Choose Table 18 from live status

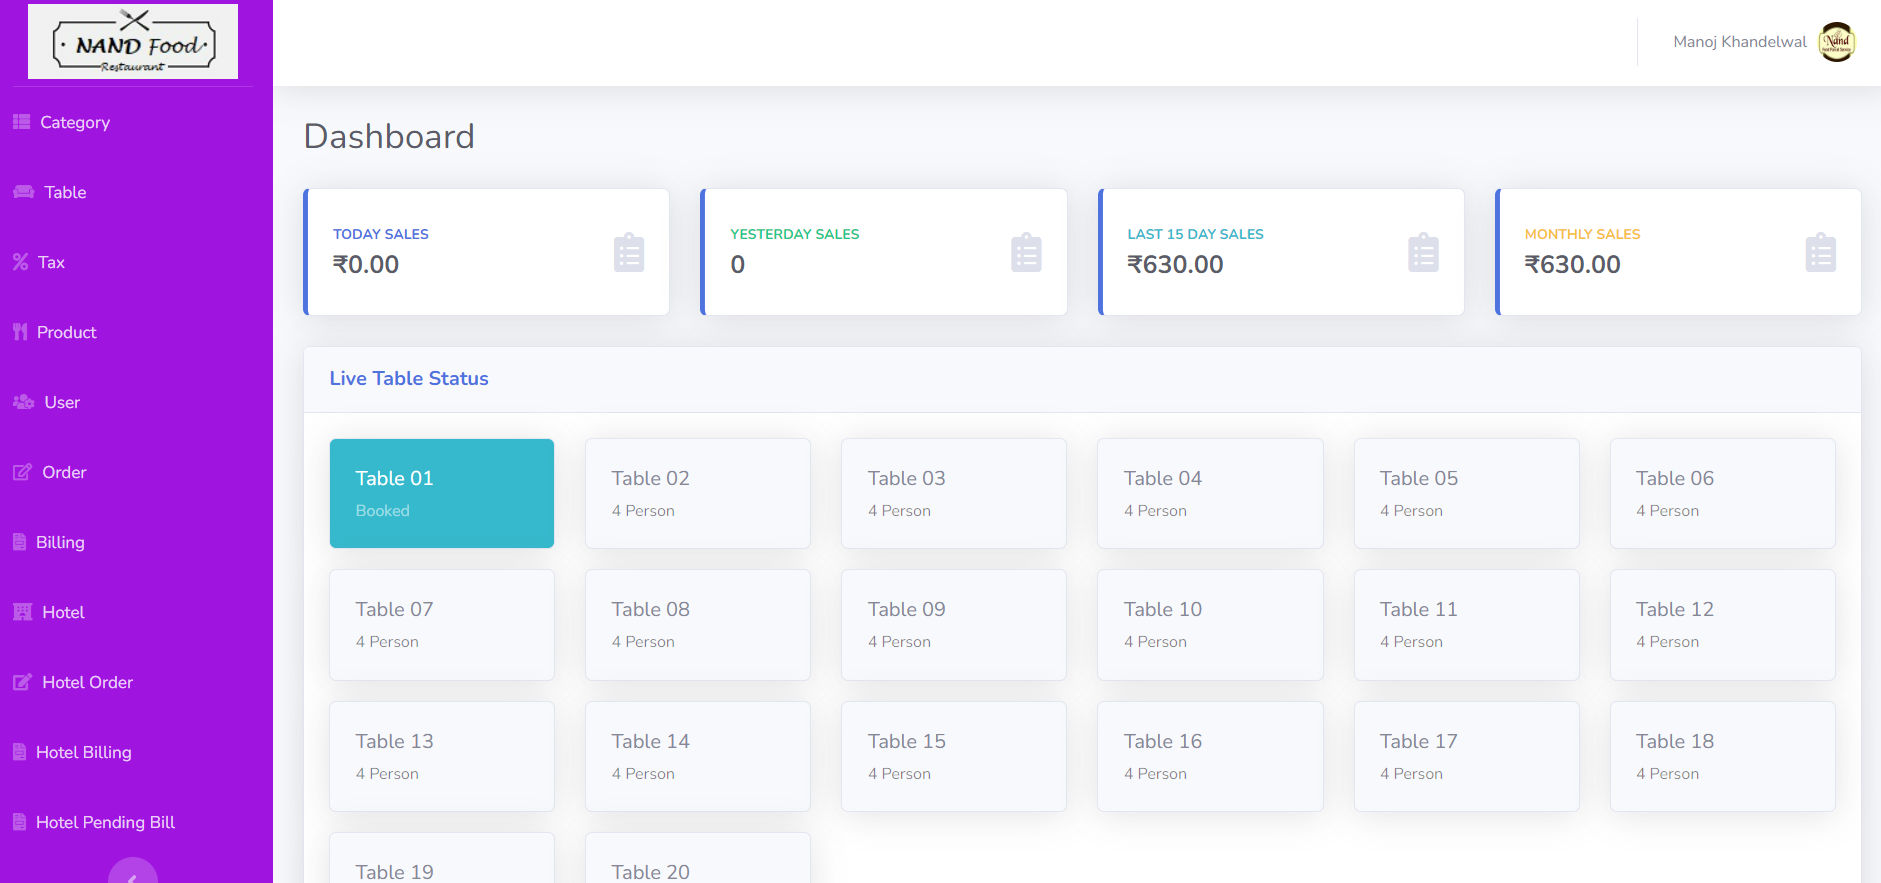[1721, 756]
